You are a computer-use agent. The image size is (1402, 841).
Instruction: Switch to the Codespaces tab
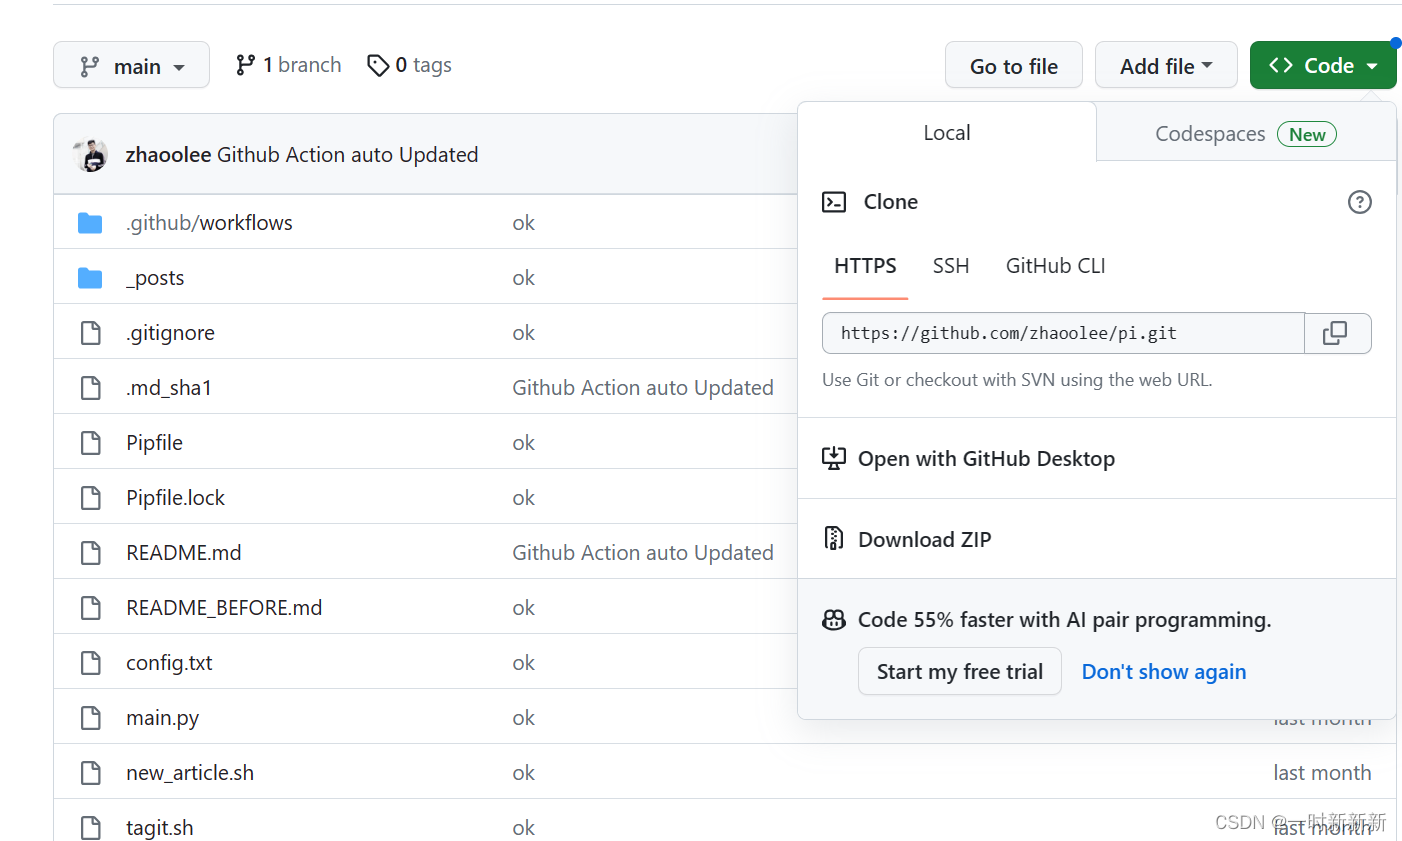[1245, 134]
